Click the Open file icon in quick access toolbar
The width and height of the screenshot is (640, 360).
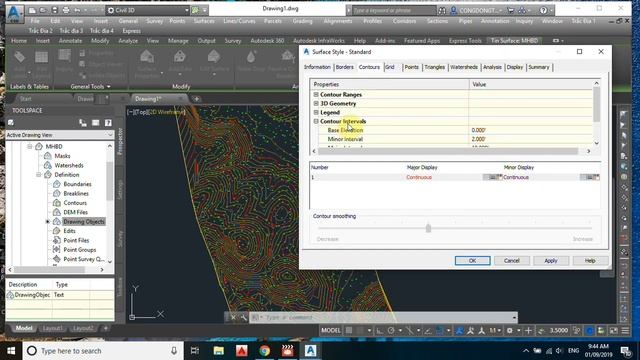(43, 10)
